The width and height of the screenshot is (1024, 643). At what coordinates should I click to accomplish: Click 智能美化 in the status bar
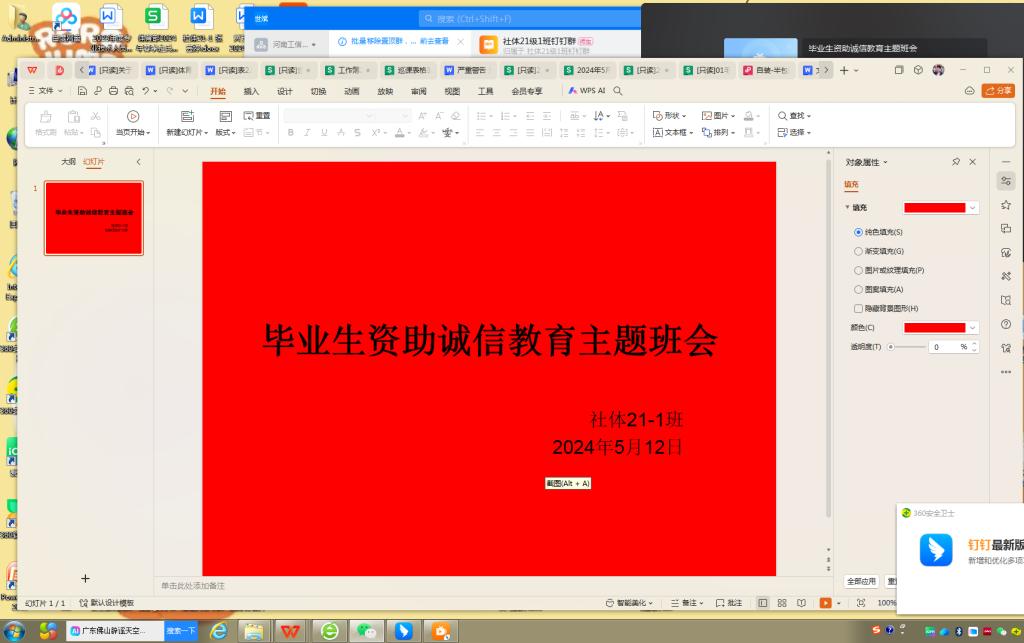click(630, 603)
